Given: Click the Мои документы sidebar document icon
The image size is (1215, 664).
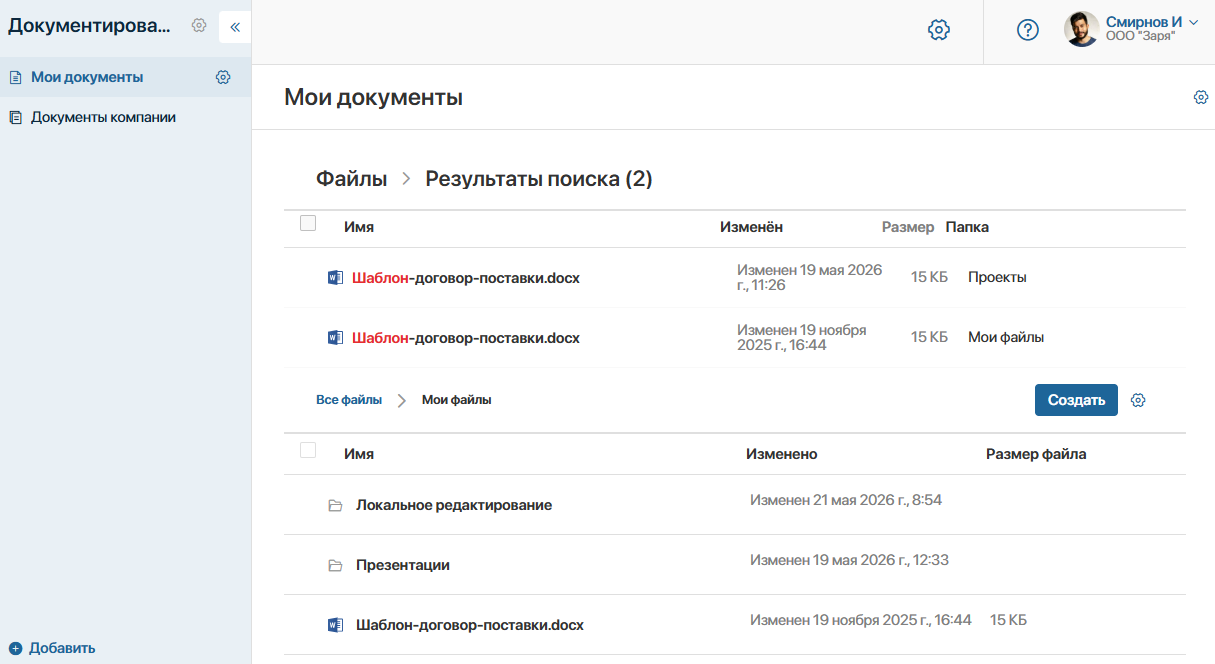Looking at the screenshot, I should point(15,77).
